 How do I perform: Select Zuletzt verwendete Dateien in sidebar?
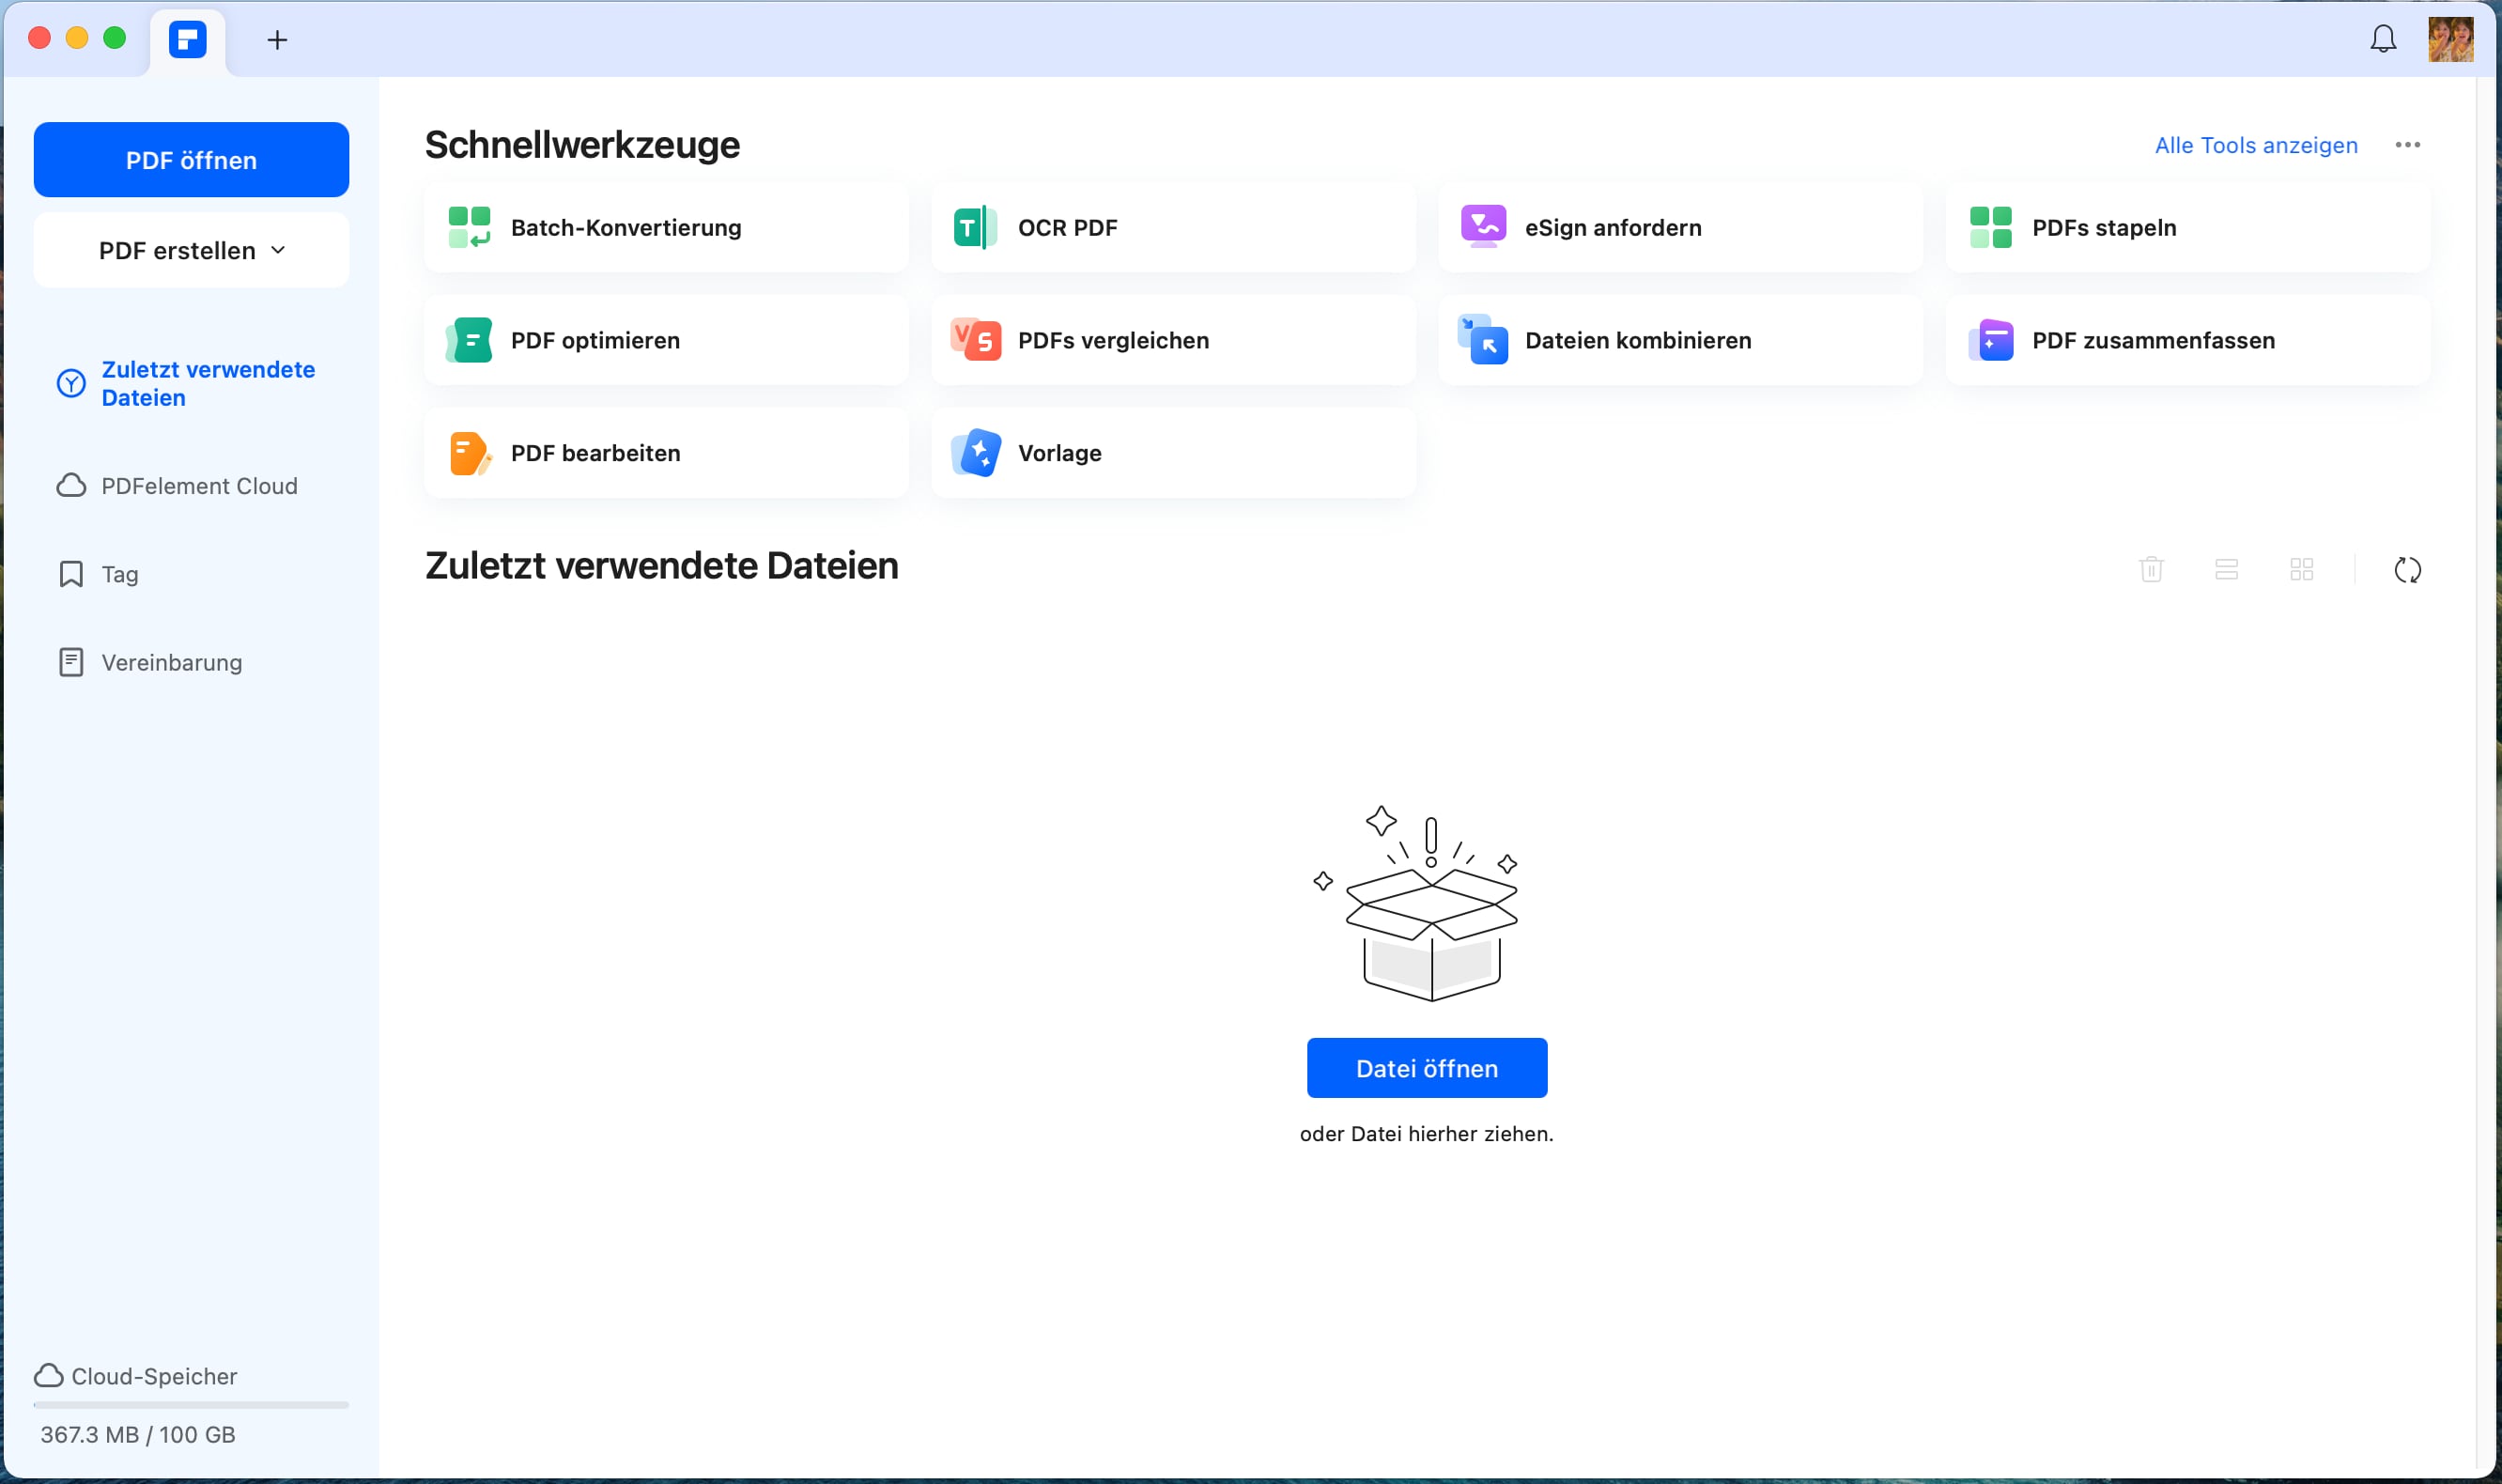pyautogui.click(x=191, y=384)
